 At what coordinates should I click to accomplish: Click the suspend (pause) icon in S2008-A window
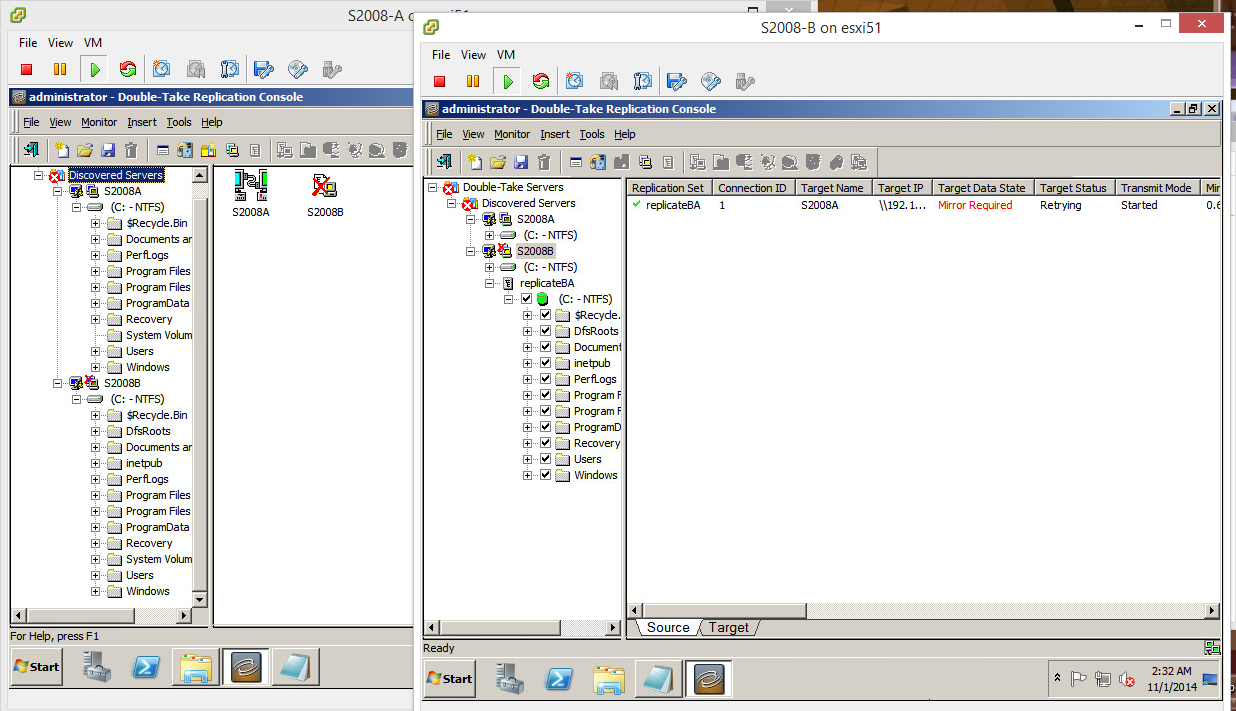coord(60,69)
